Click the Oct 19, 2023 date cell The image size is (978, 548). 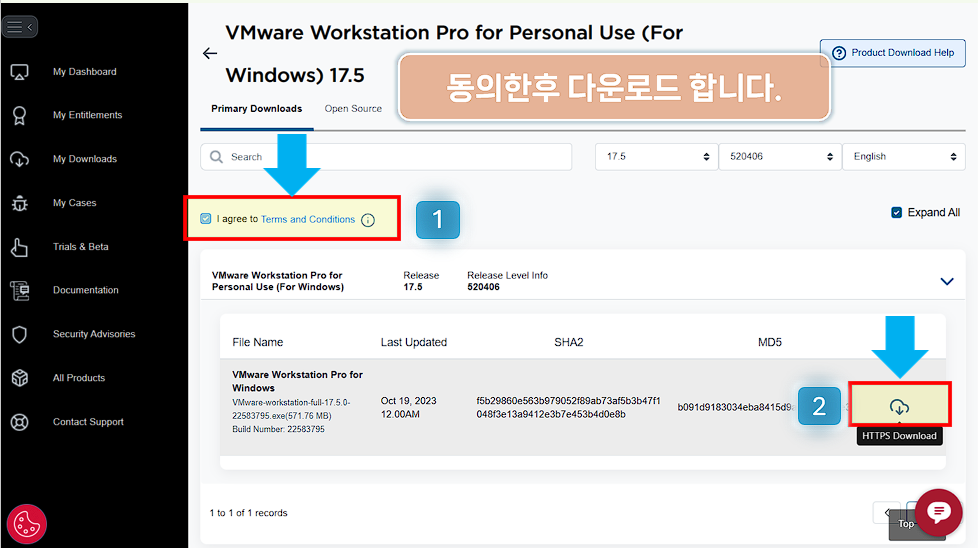pyautogui.click(x=409, y=408)
